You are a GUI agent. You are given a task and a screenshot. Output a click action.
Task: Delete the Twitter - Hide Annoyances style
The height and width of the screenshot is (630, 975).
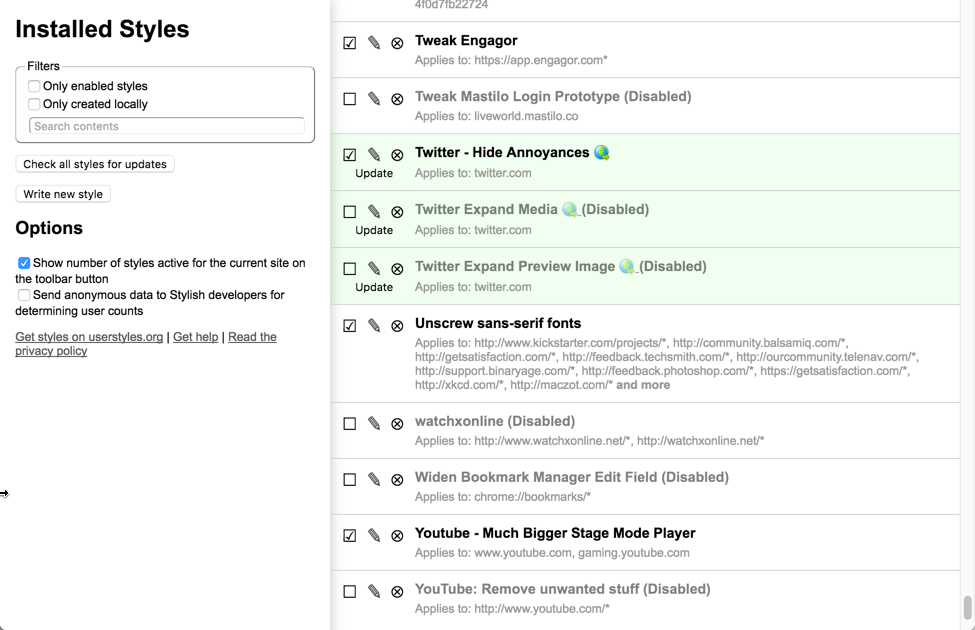pos(396,155)
